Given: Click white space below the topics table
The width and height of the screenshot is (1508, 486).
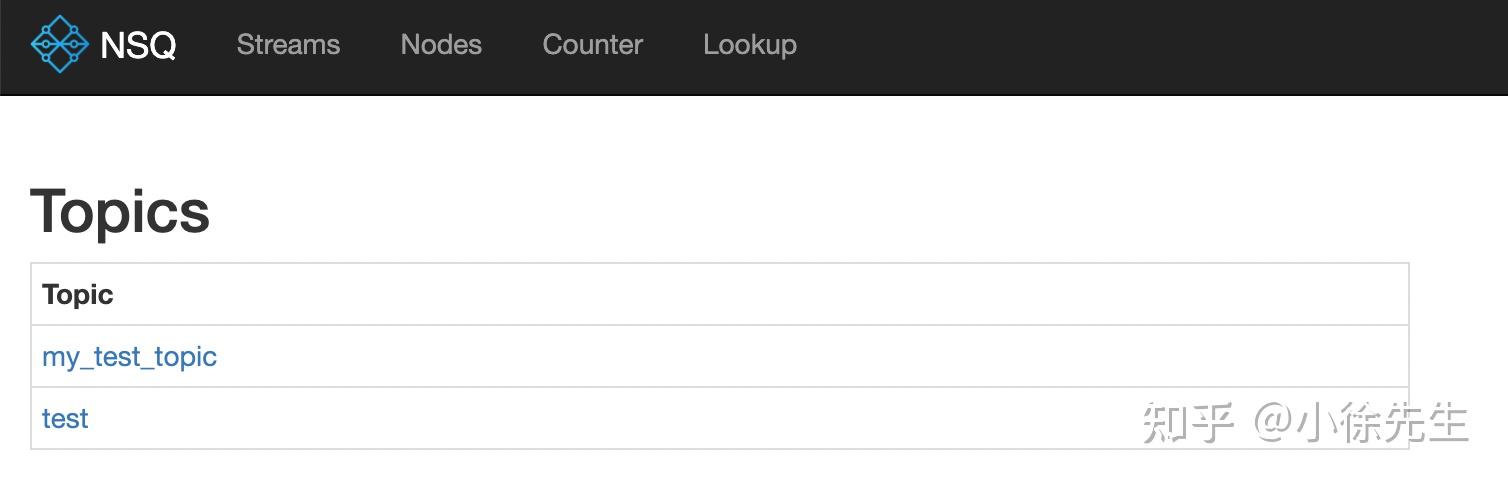Looking at the screenshot, I should point(700,468).
